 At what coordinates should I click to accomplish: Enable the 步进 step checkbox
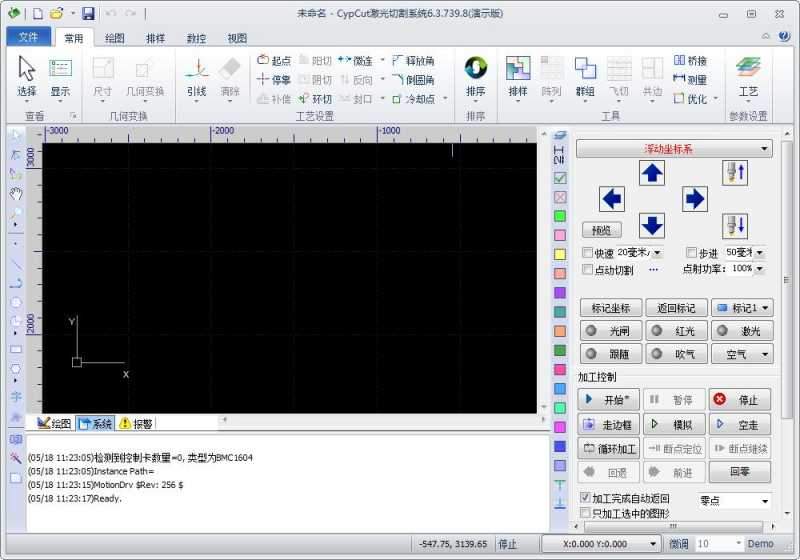(691, 252)
